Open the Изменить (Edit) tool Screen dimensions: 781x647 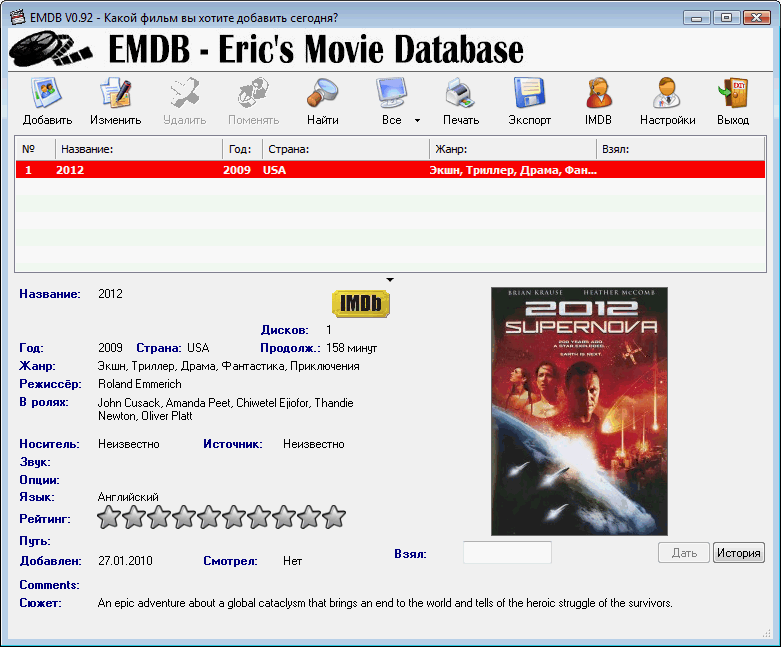(116, 93)
